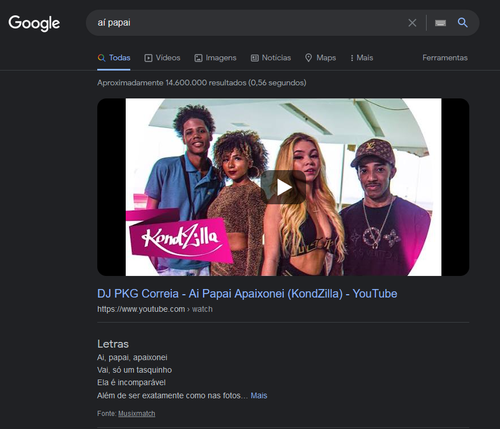500x429 pixels.
Task: Click the youtube.com watch URL
Action: coord(155,309)
